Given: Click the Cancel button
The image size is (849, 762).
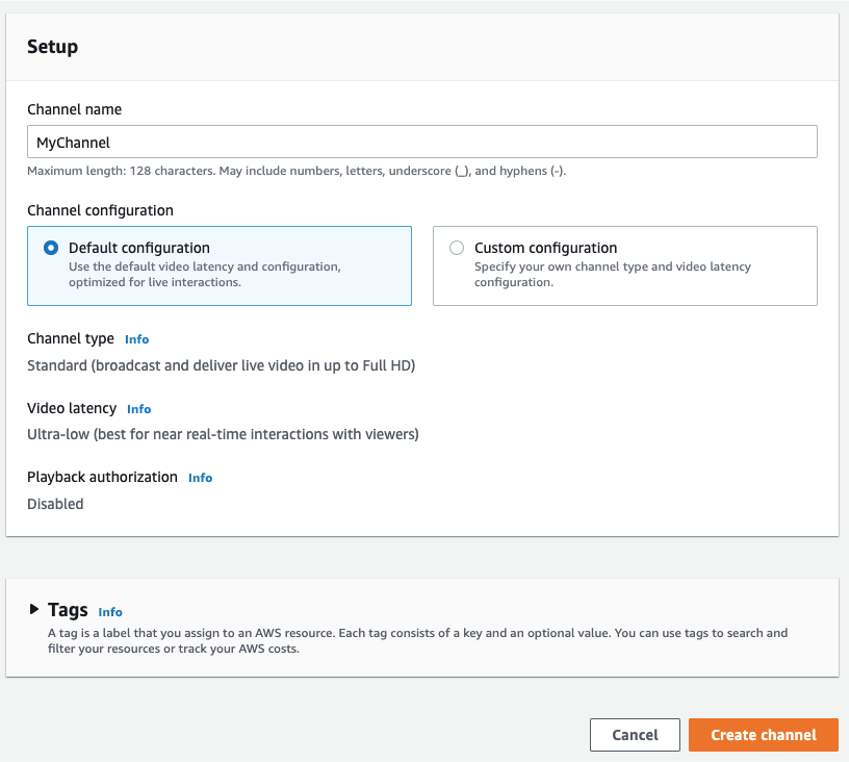Looking at the screenshot, I should (635, 735).
